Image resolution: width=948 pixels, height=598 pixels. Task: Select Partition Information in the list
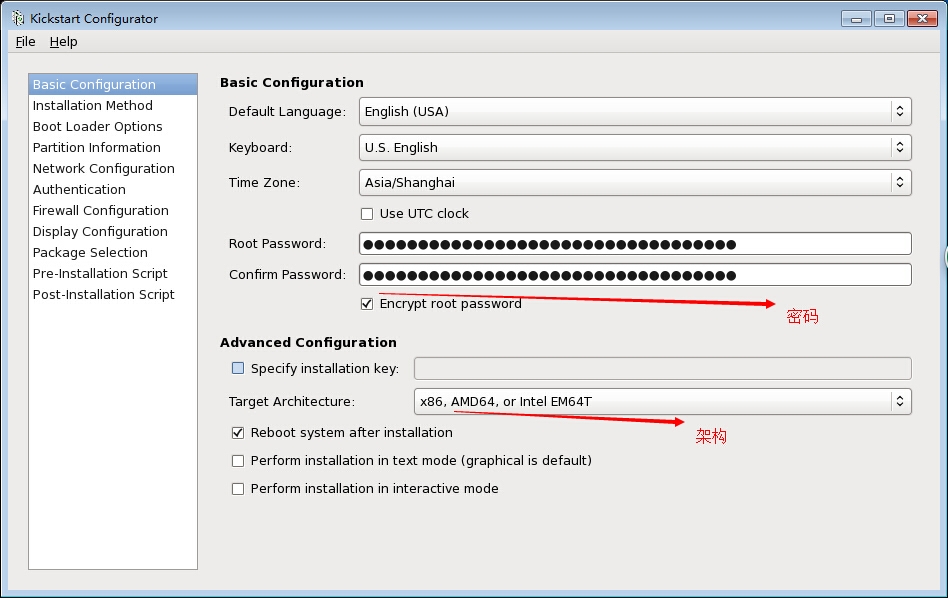[113, 148]
